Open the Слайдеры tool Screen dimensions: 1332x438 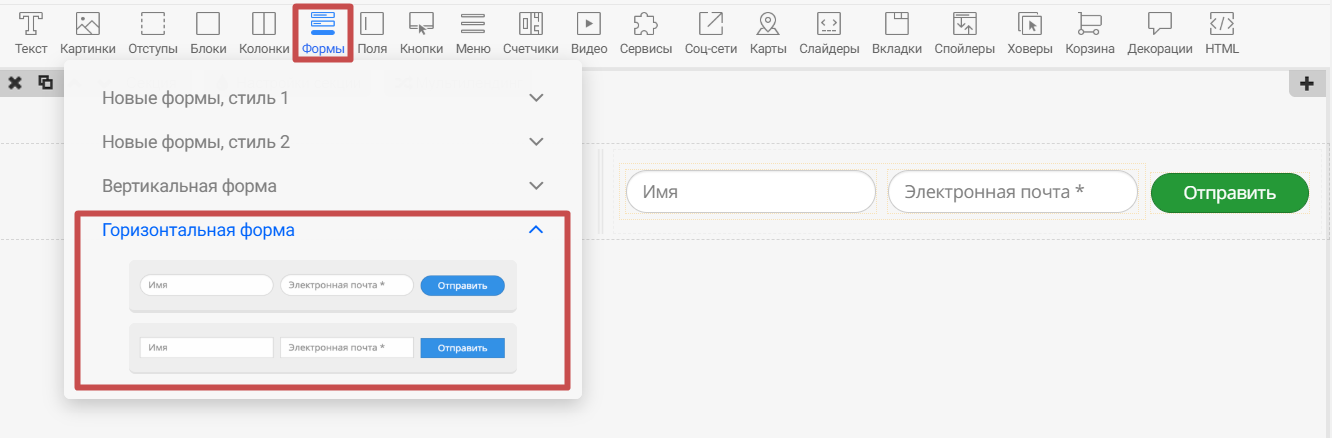pyautogui.click(x=829, y=31)
